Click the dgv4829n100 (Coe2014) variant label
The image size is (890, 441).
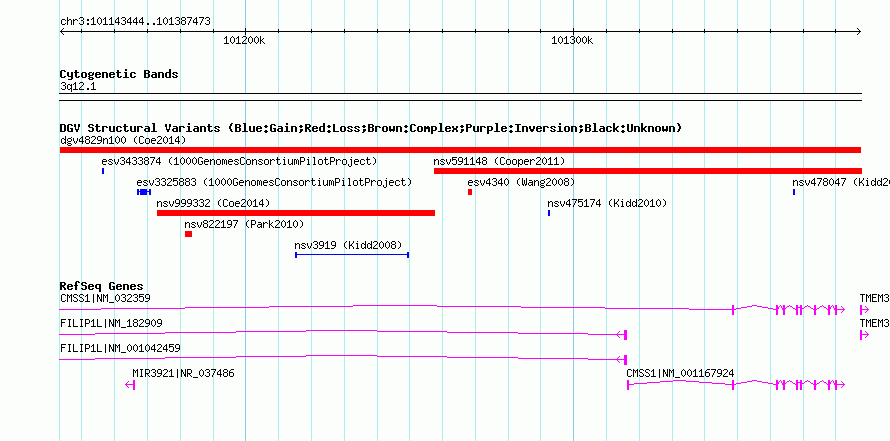pos(123,140)
